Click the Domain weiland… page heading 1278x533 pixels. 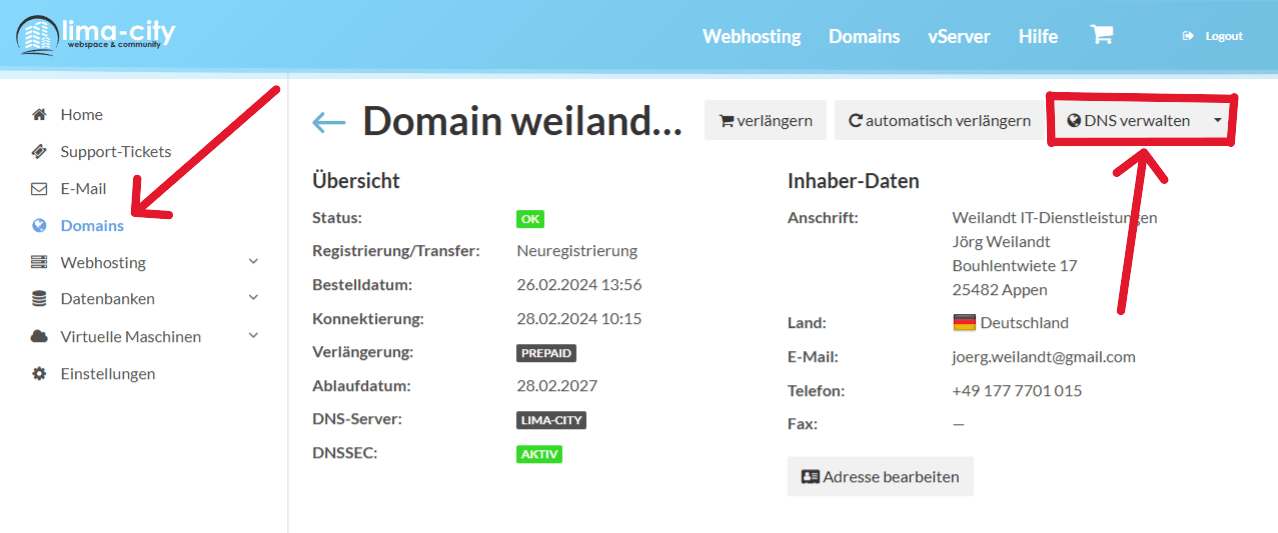(x=522, y=122)
